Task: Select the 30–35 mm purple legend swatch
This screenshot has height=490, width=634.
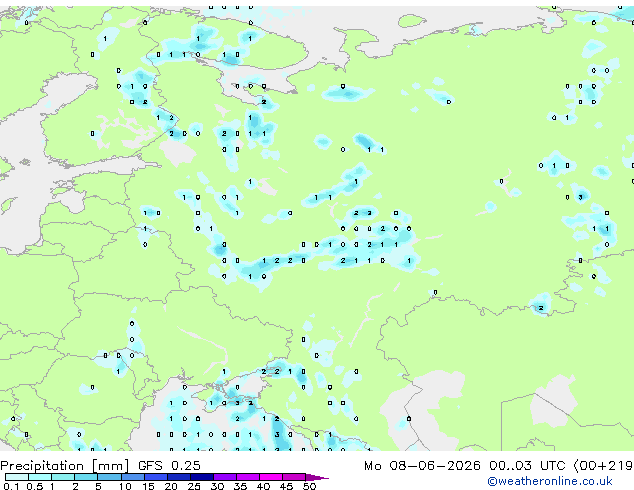Action: coord(225,477)
